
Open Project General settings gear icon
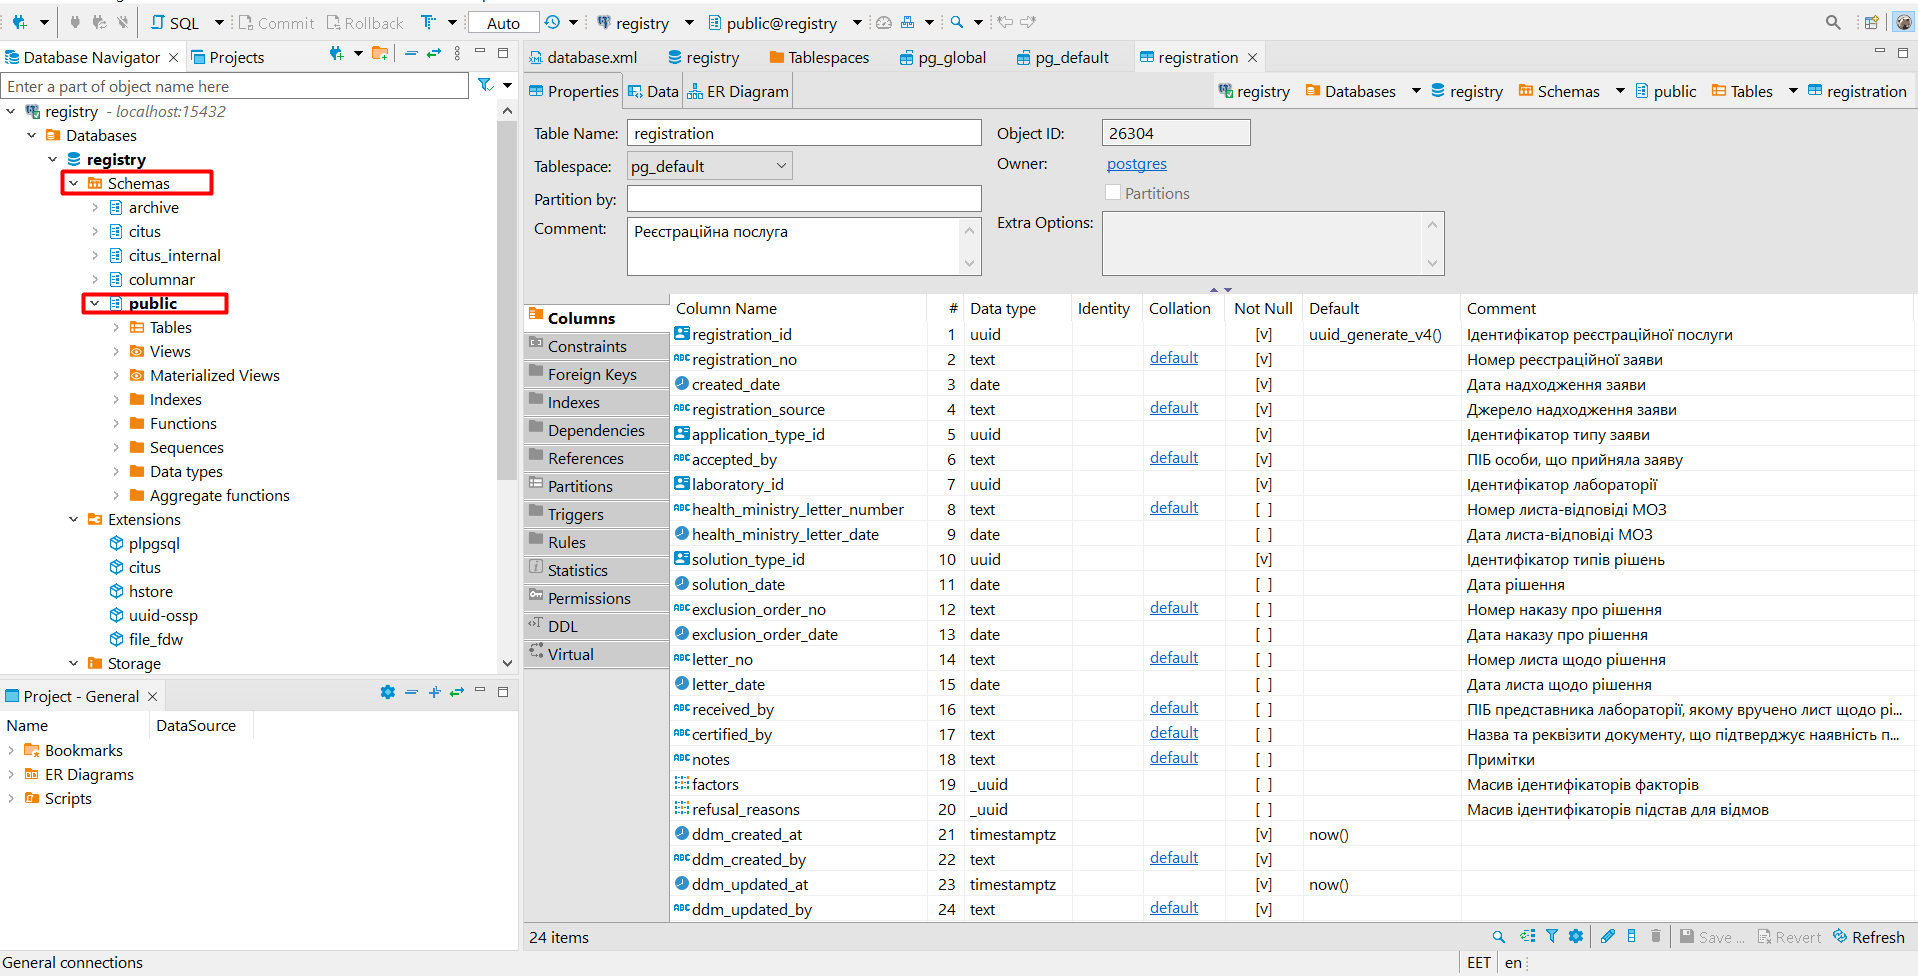pos(388,692)
